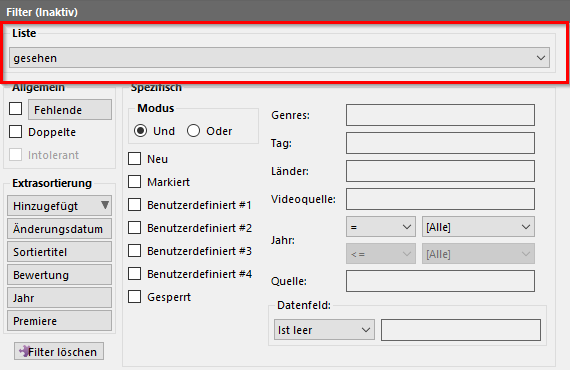Click the Fehlende button

tap(70, 110)
